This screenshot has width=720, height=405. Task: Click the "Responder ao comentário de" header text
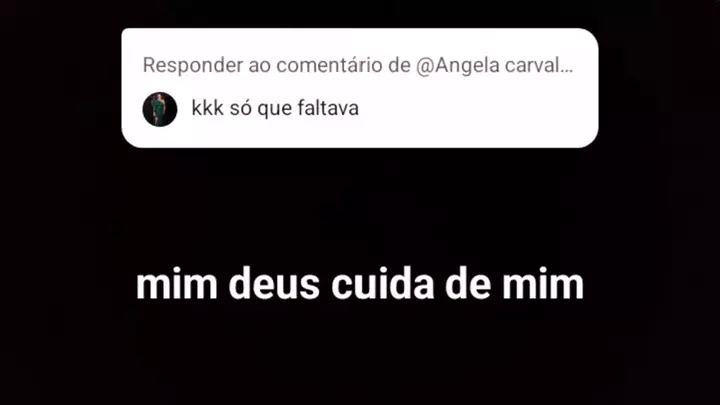point(276,65)
